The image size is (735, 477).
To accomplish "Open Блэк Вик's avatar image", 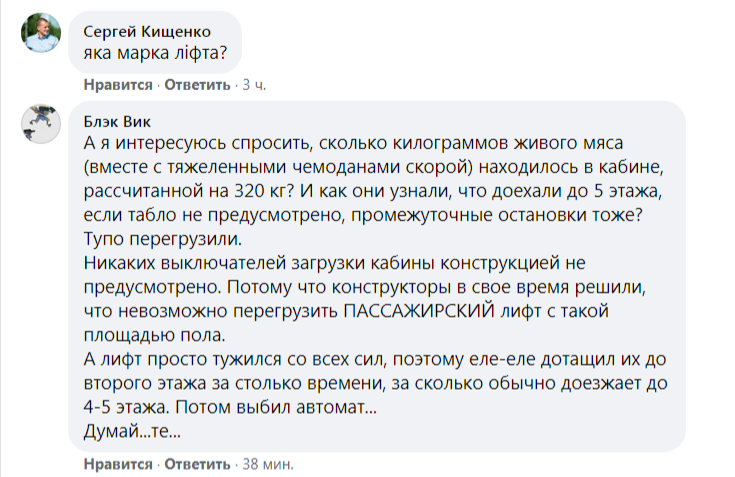I will tap(39, 124).
